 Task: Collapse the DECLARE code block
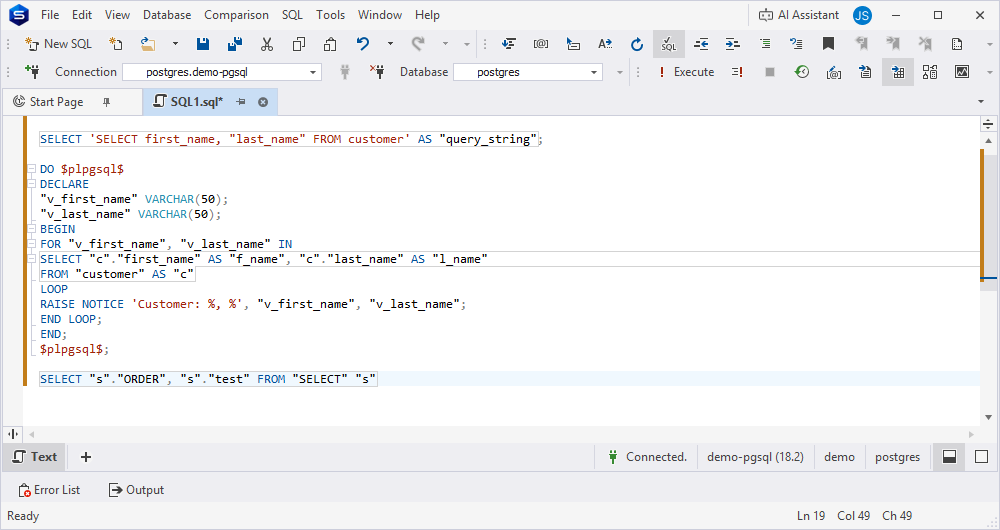(31, 184)
